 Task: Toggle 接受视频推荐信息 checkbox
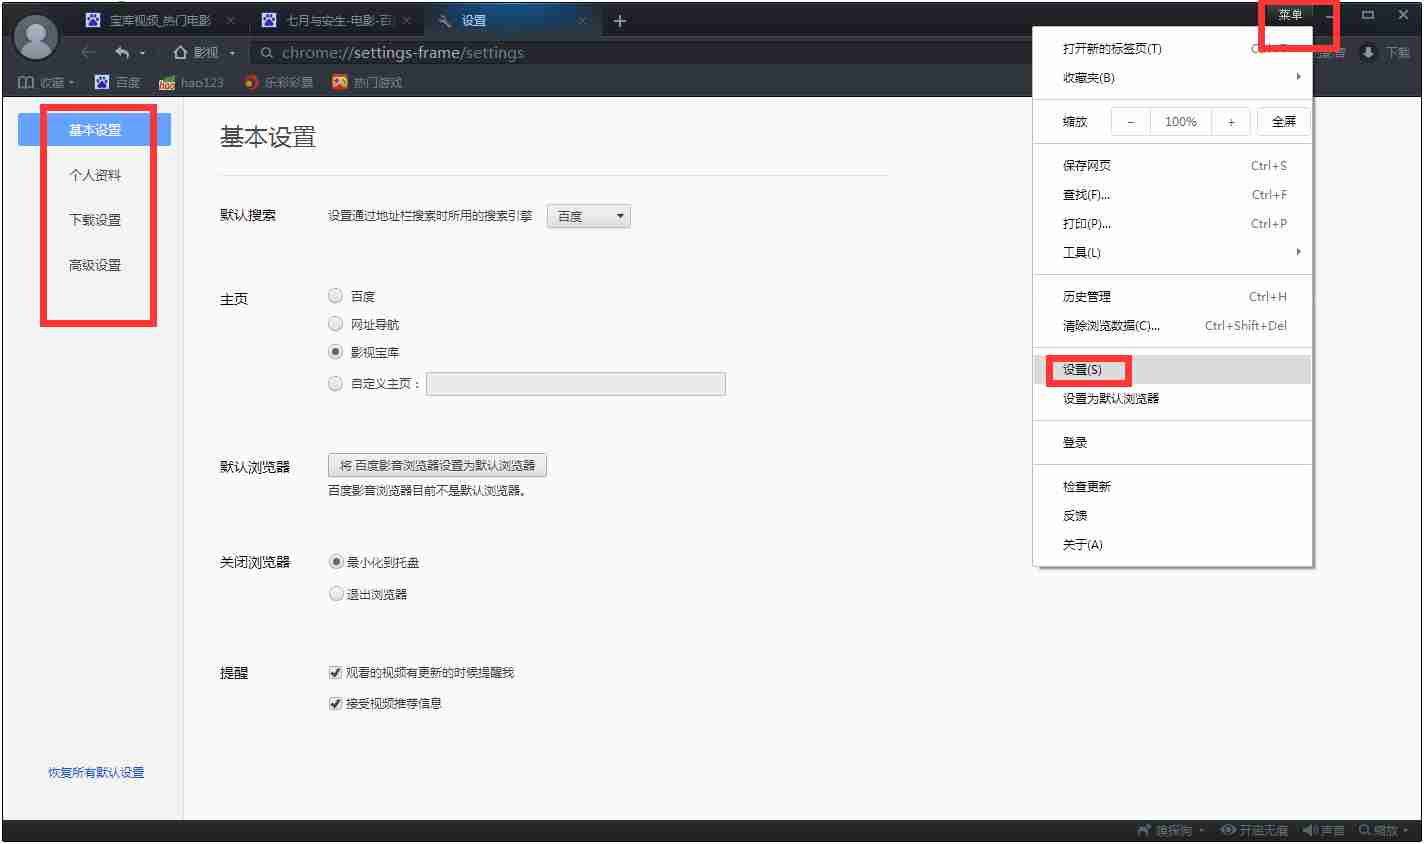tap(335, 704)
